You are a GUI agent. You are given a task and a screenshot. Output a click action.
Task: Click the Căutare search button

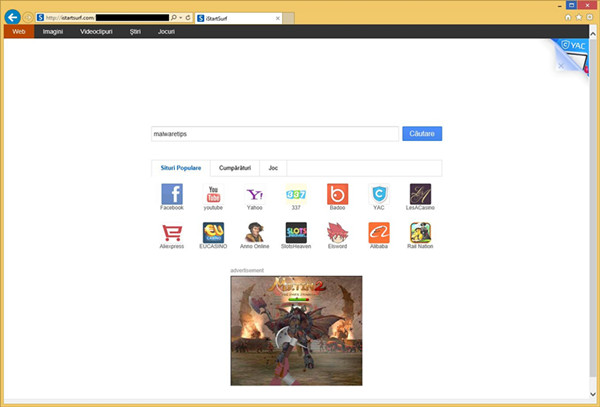[422, 133]
